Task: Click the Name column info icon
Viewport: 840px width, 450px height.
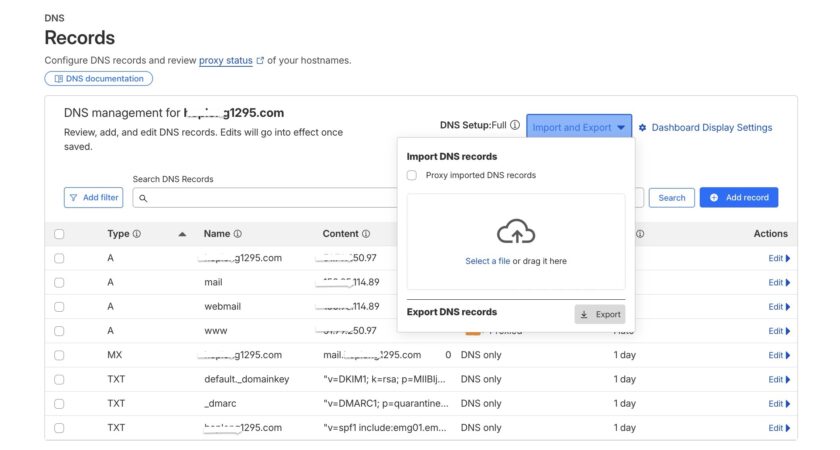Action: [237, 234]
